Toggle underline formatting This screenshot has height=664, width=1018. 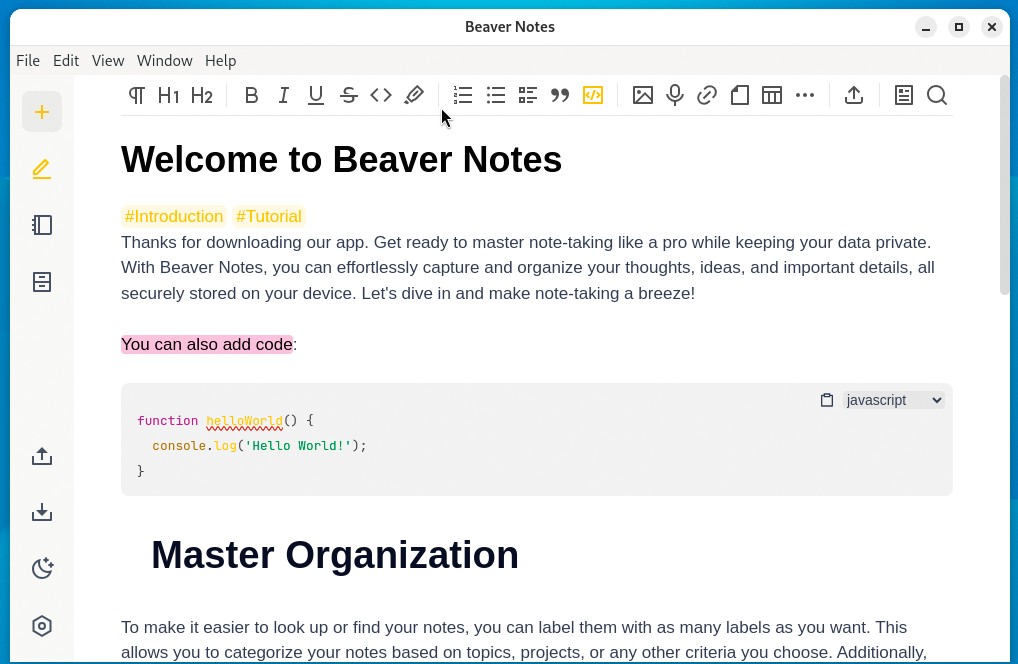pyautogui.click(x=316, y=95)
